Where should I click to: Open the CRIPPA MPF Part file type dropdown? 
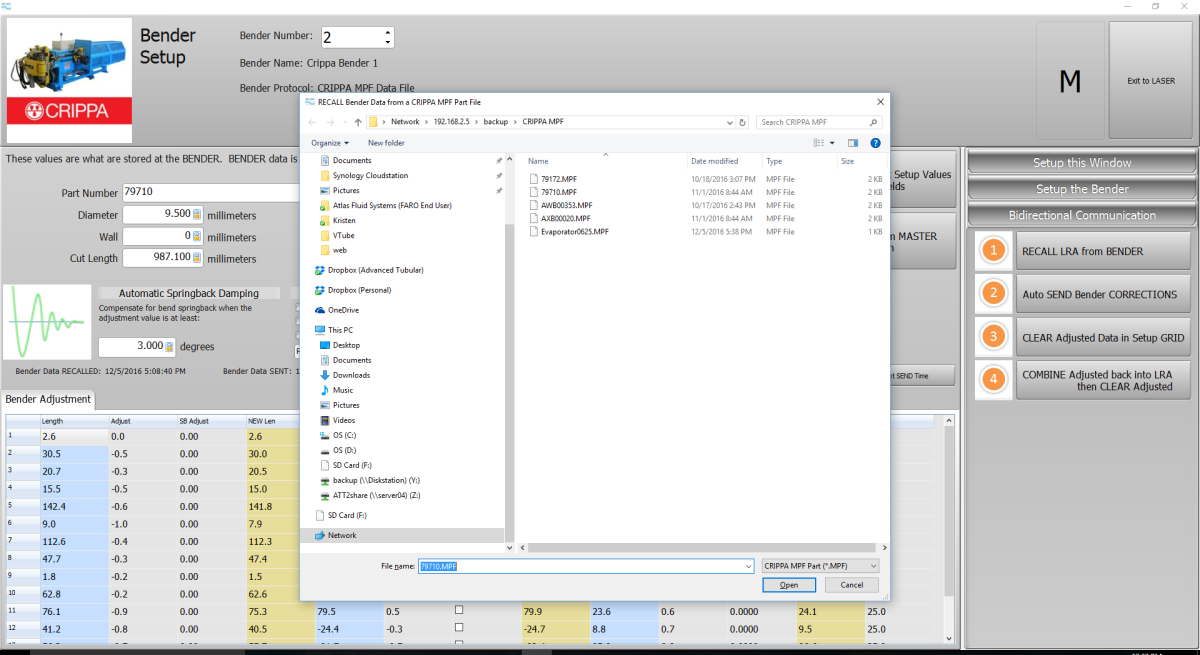[x=820, y=566]
